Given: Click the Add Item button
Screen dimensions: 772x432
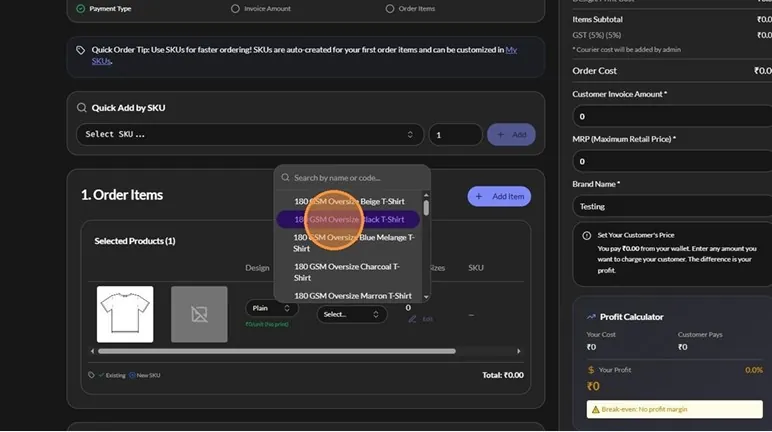Looking at the screenshot, I should pyautogui.click(x=499, y=196).
